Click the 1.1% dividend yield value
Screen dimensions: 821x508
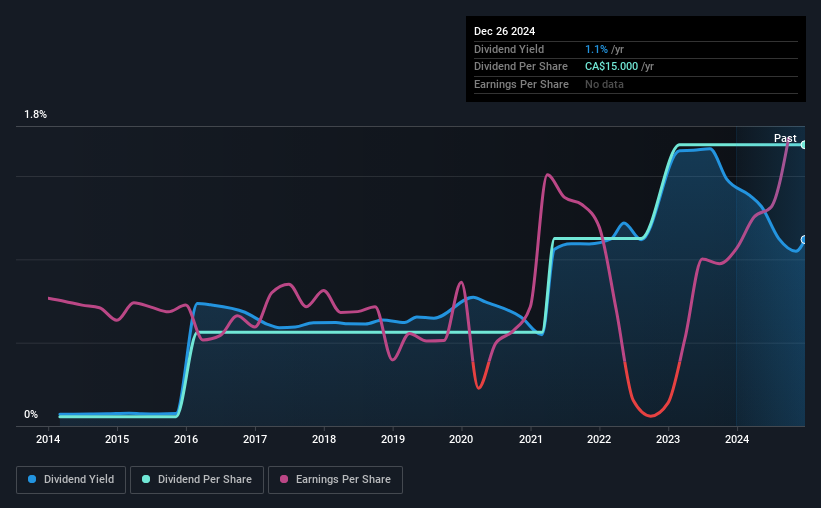596,49
